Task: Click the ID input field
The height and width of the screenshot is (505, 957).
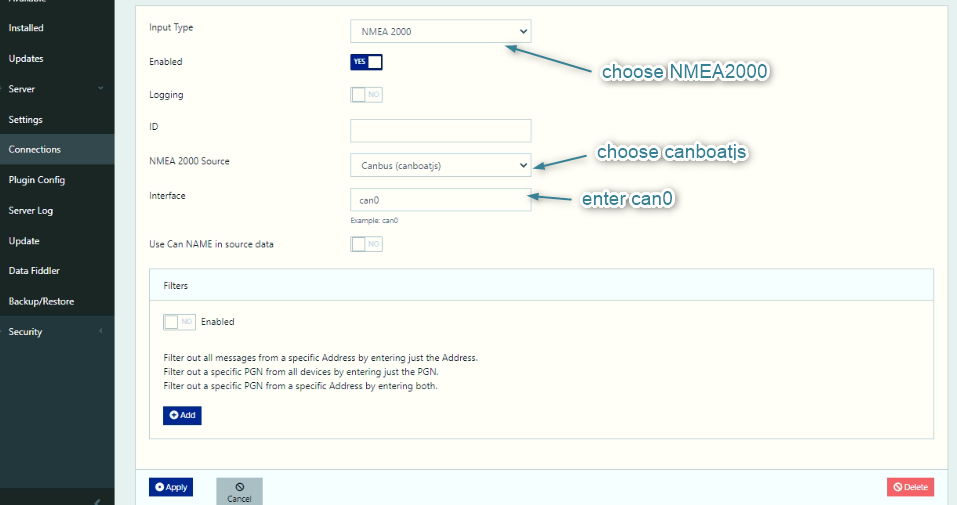Action: pos(441,131)
